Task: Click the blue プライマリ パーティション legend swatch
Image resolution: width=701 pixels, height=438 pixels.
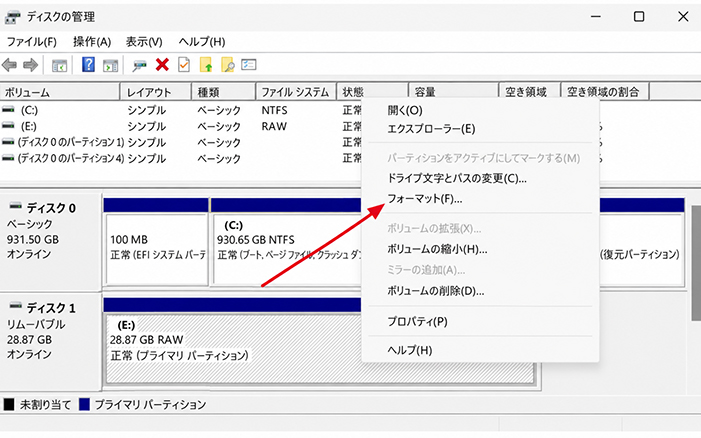Action: click(x=84, y=404)
